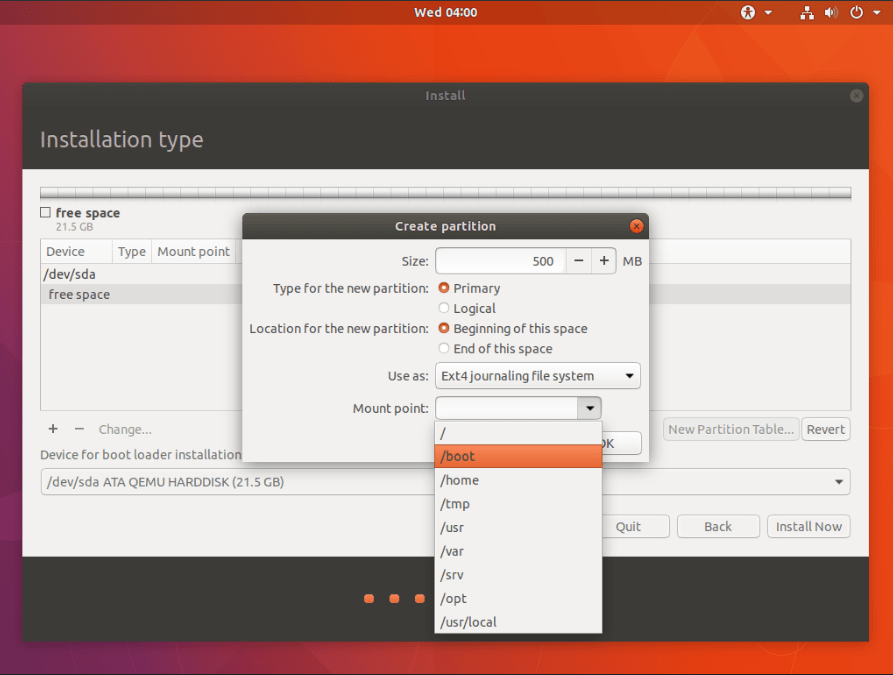
Task: Click the minus icon to delete a partition
Action: coord(75,428)
